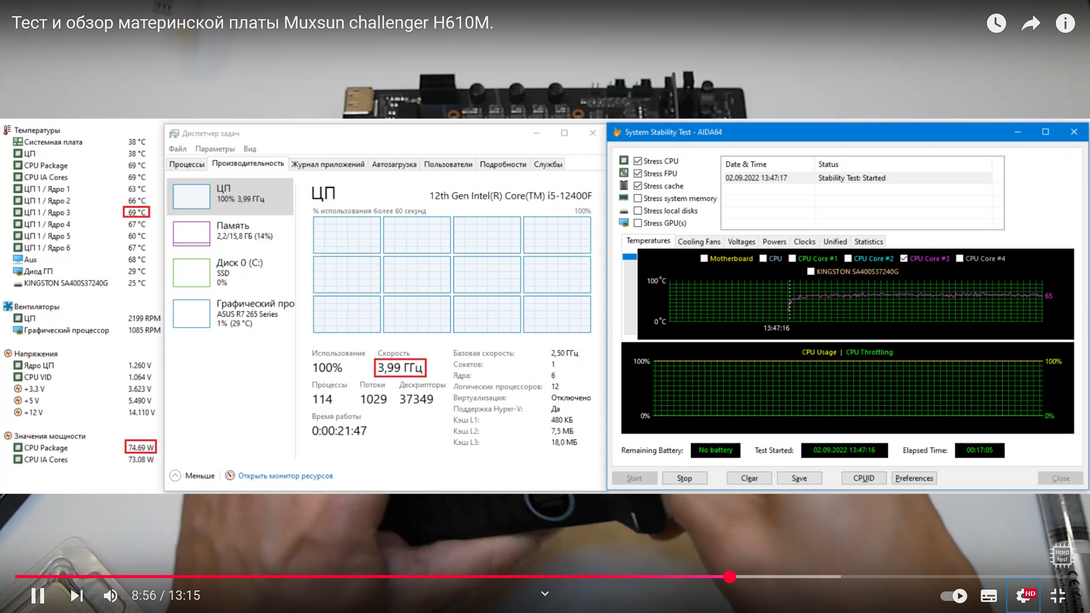This screenshot has height=613, width=1090.
Task: Select ЦП performance thumbnail
Action: pos(191,196)
